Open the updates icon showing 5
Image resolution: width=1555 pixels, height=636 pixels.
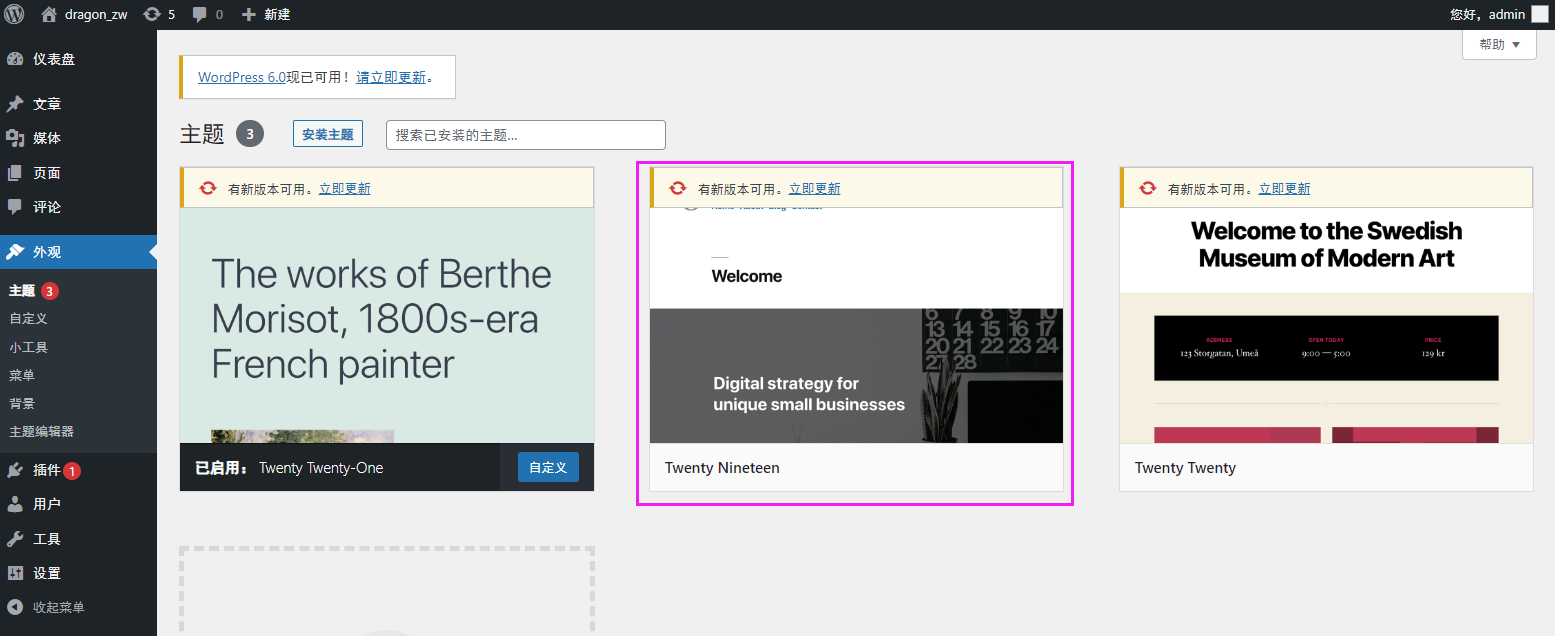tap(152, 14)
